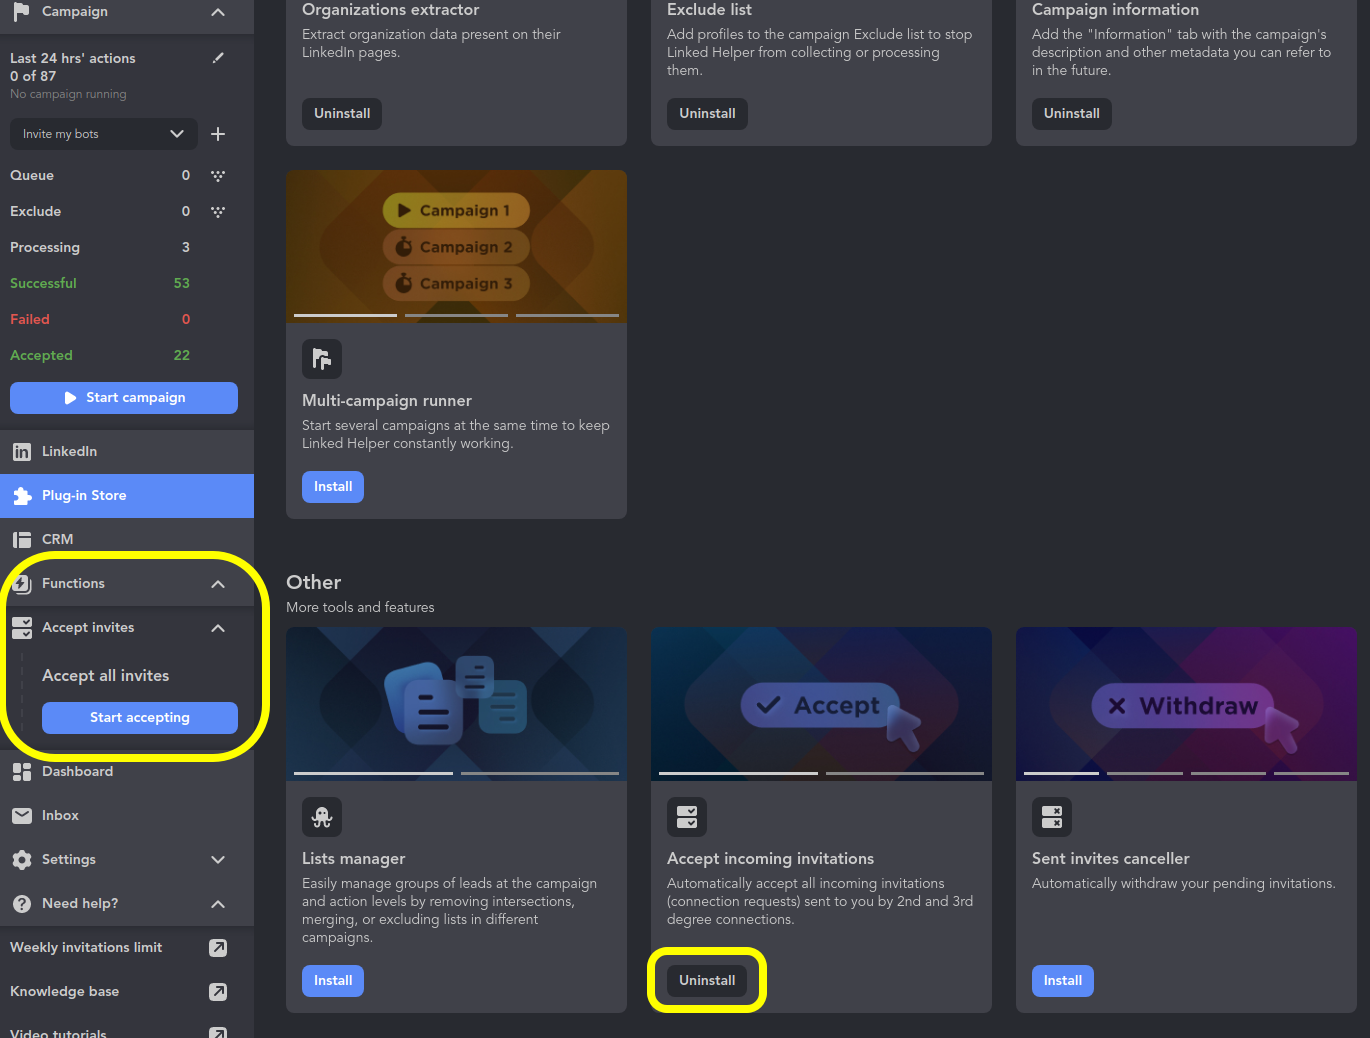Click the Sent invites canceller icon

pos(1052,817)
